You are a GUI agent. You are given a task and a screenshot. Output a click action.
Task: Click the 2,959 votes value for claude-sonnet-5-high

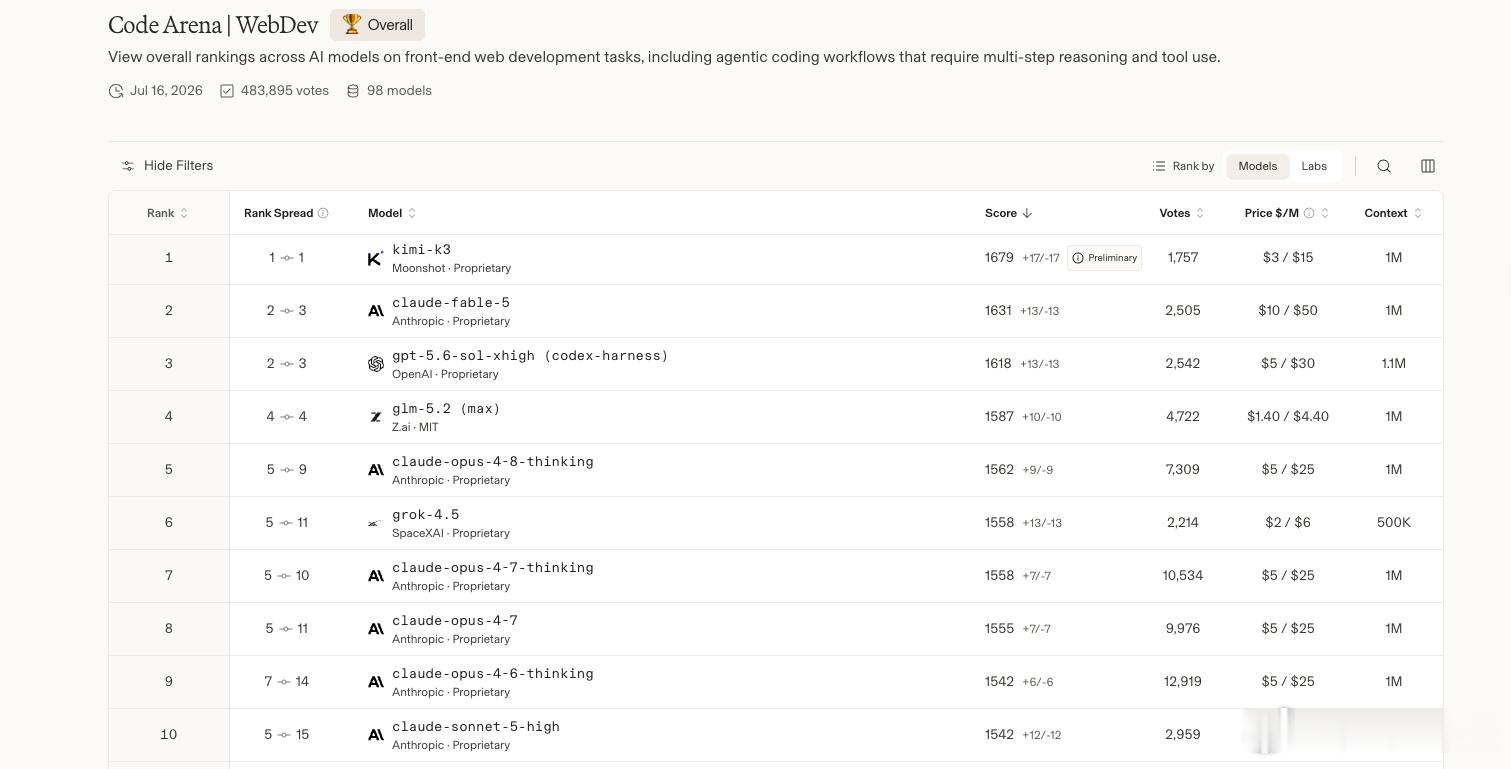coord(1183,735)
